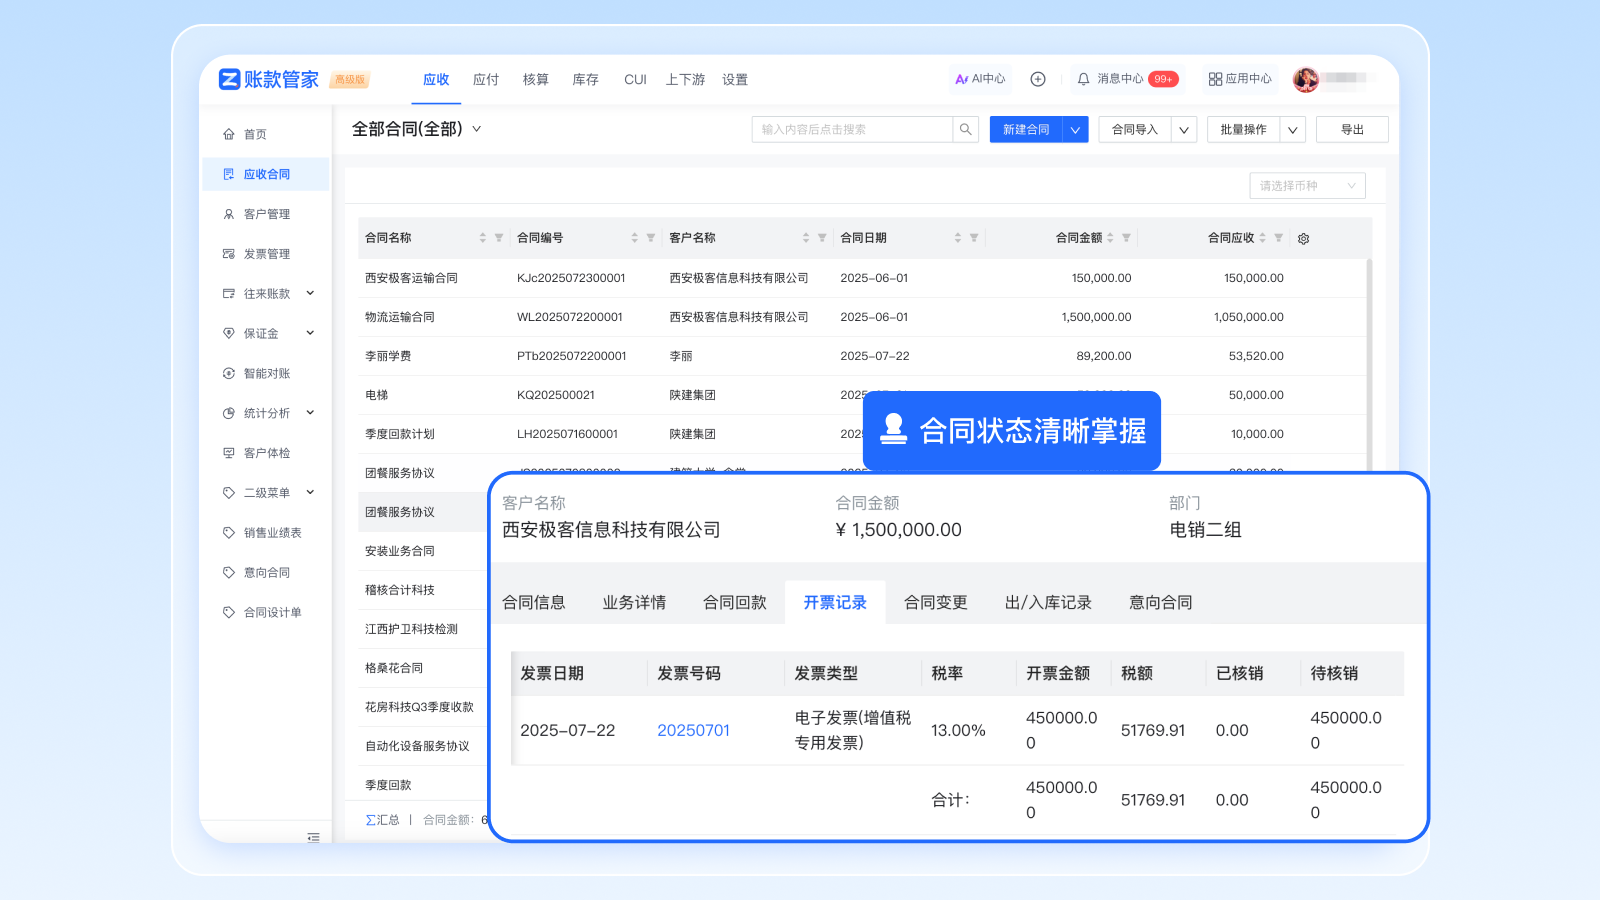Click the user avatar picture
This screenshot has height=900, width=1600.
tap(1306, 79)
